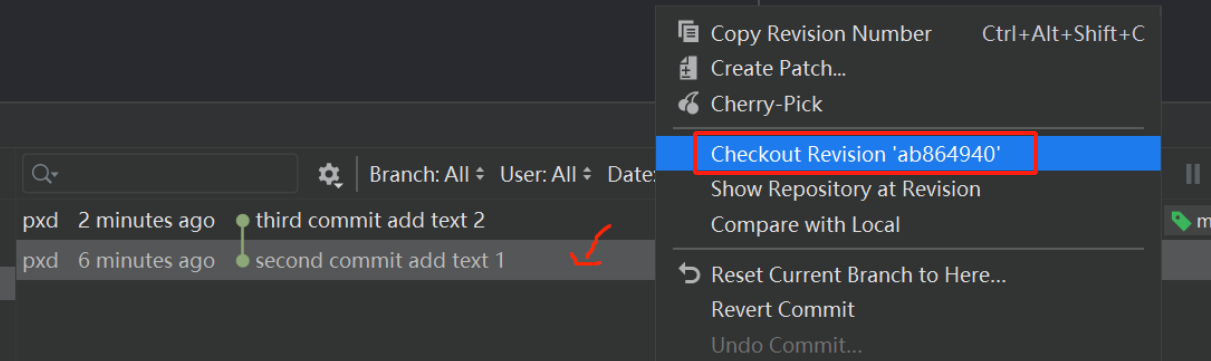
Task: Open the Date filter dropdown
Action: click(x=630, y=174)
